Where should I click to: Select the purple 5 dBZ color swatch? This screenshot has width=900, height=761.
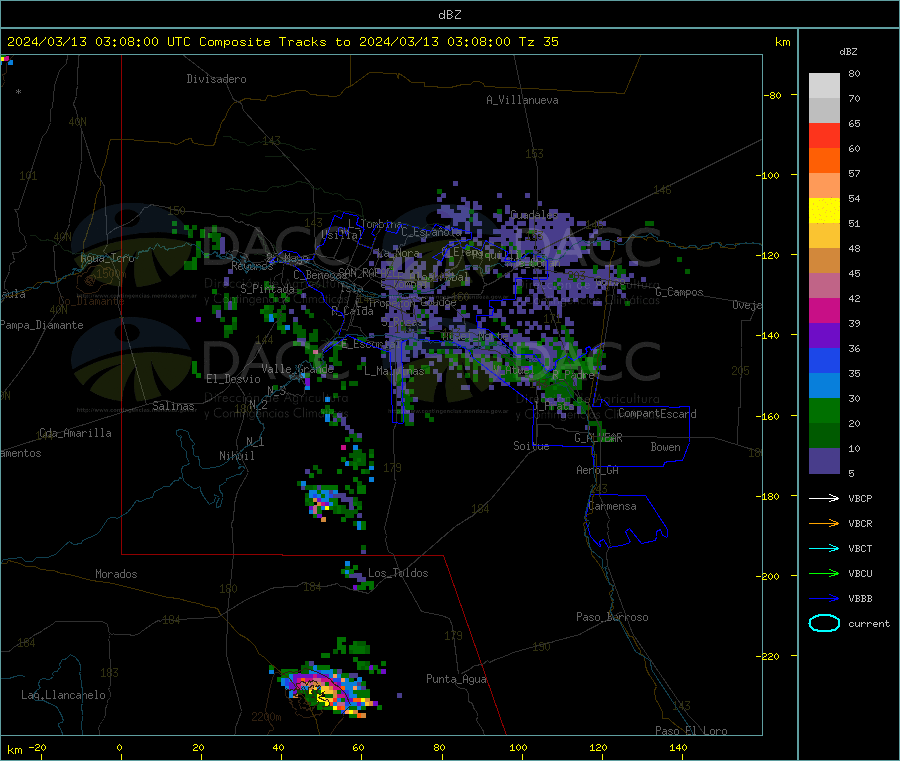click(824, 461)
